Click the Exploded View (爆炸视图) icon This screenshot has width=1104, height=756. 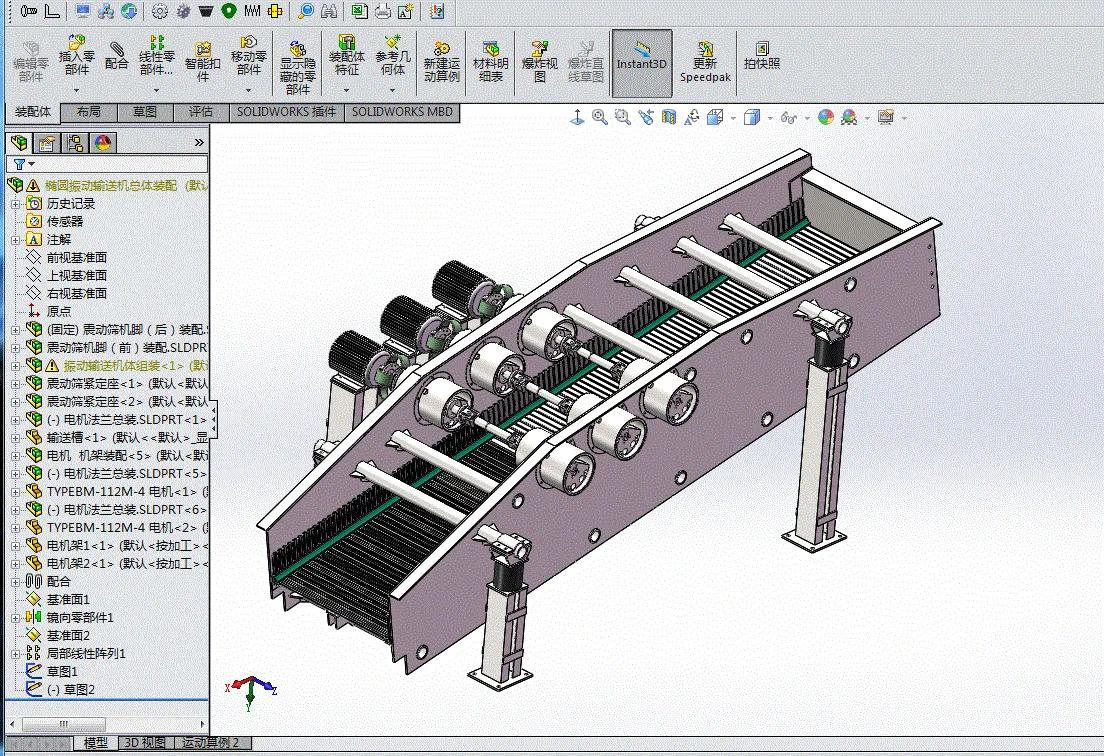(x=539, y=49)
